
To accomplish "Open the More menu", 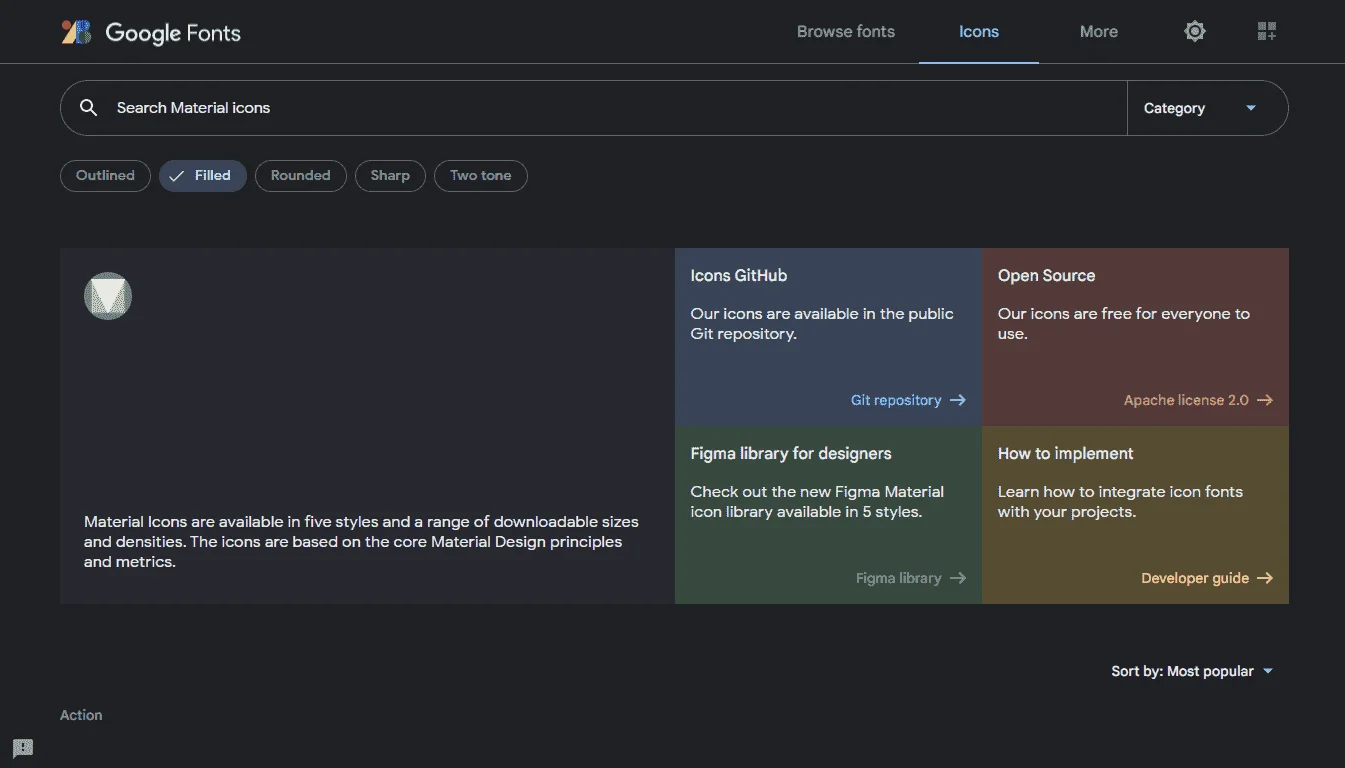I will 1099,32.
